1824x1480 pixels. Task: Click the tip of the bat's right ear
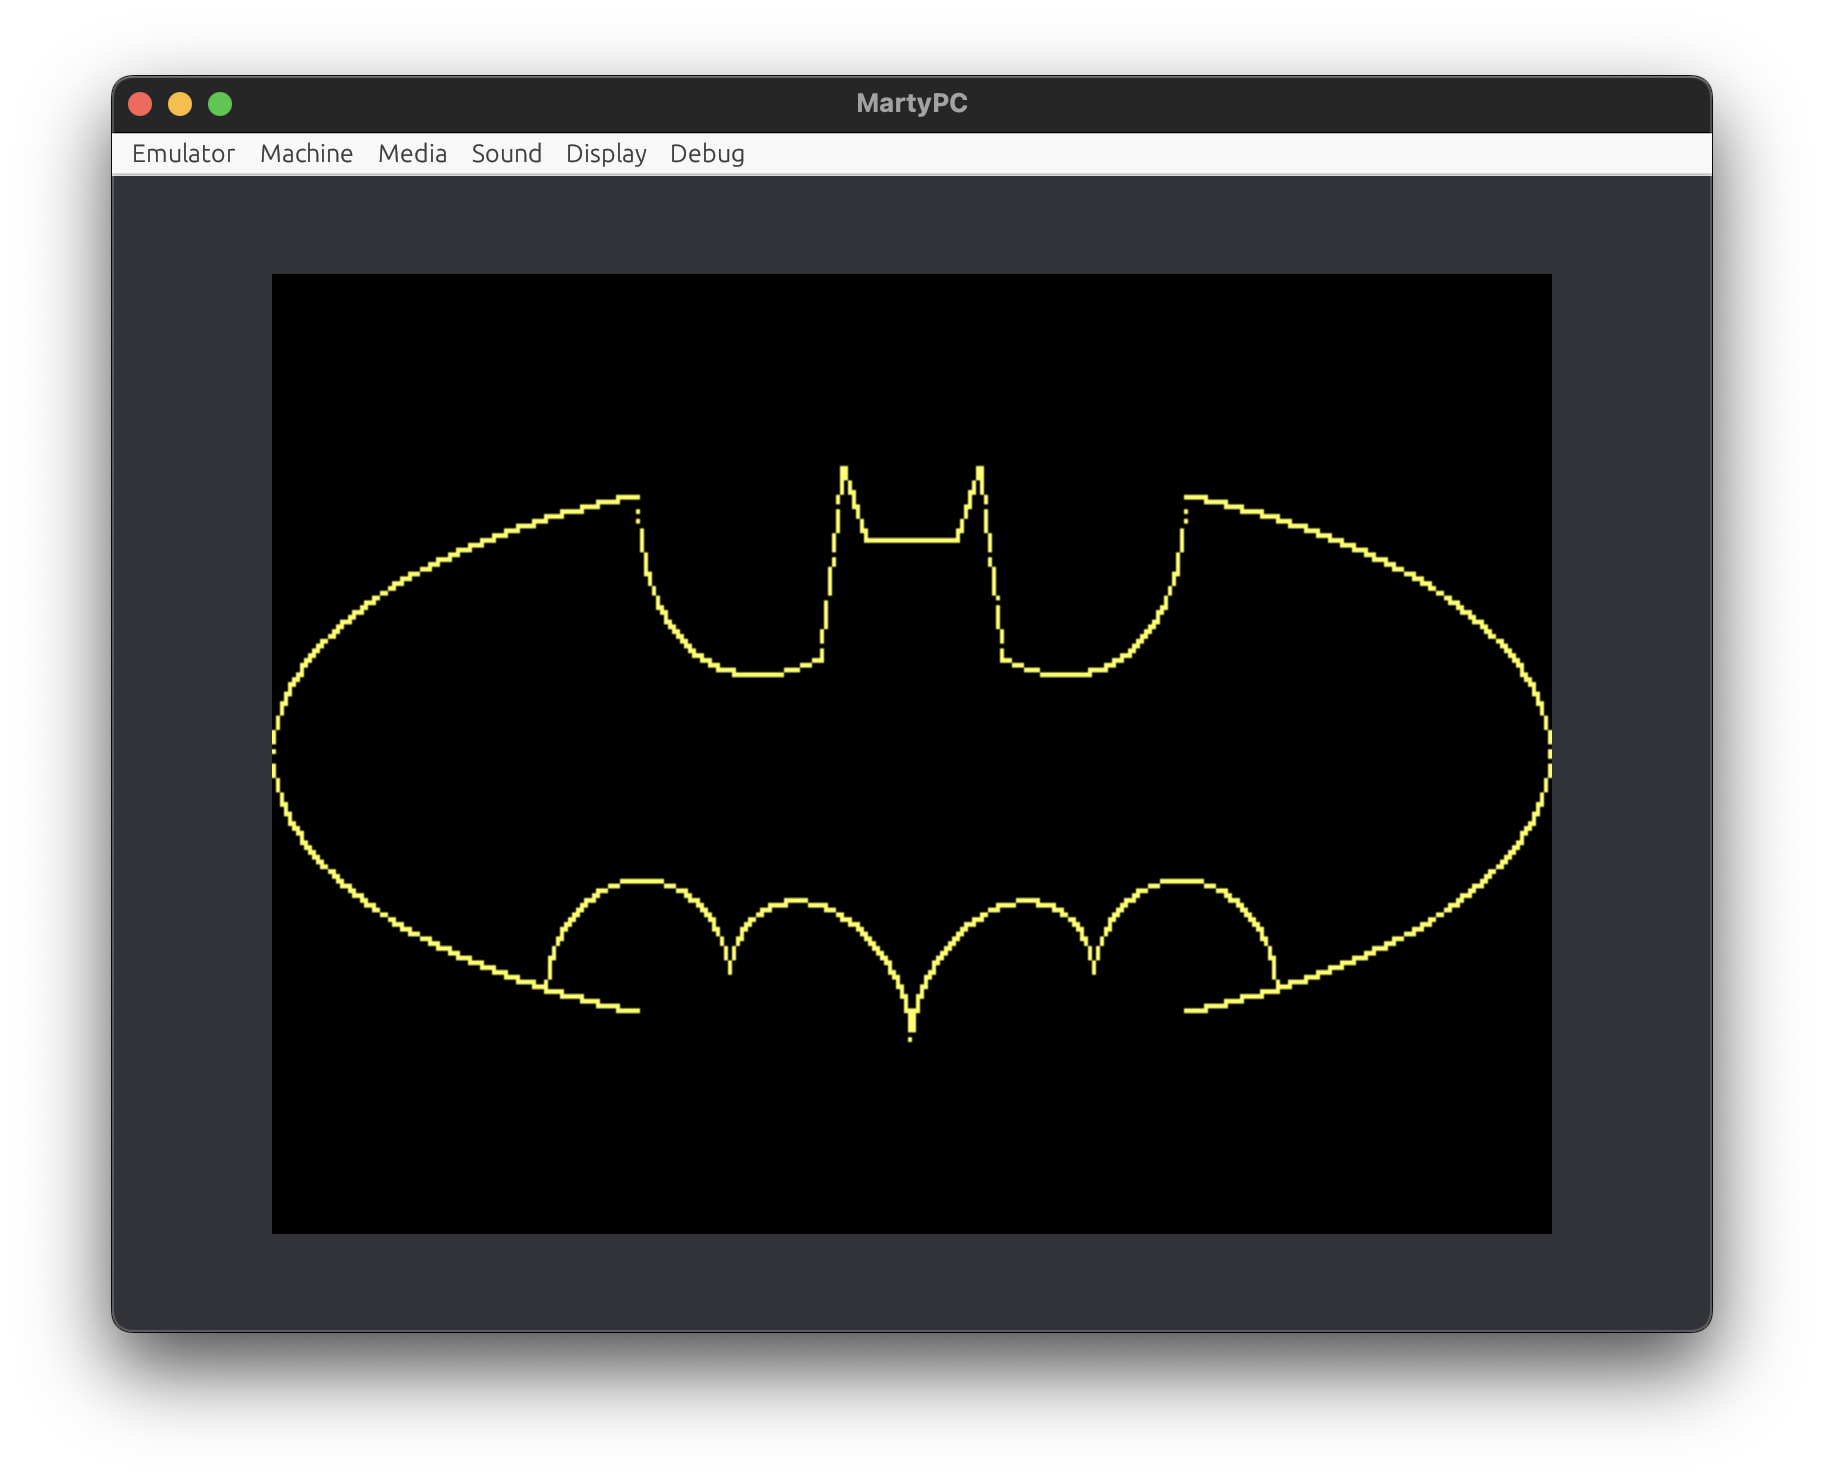click(x=980, y=469)
